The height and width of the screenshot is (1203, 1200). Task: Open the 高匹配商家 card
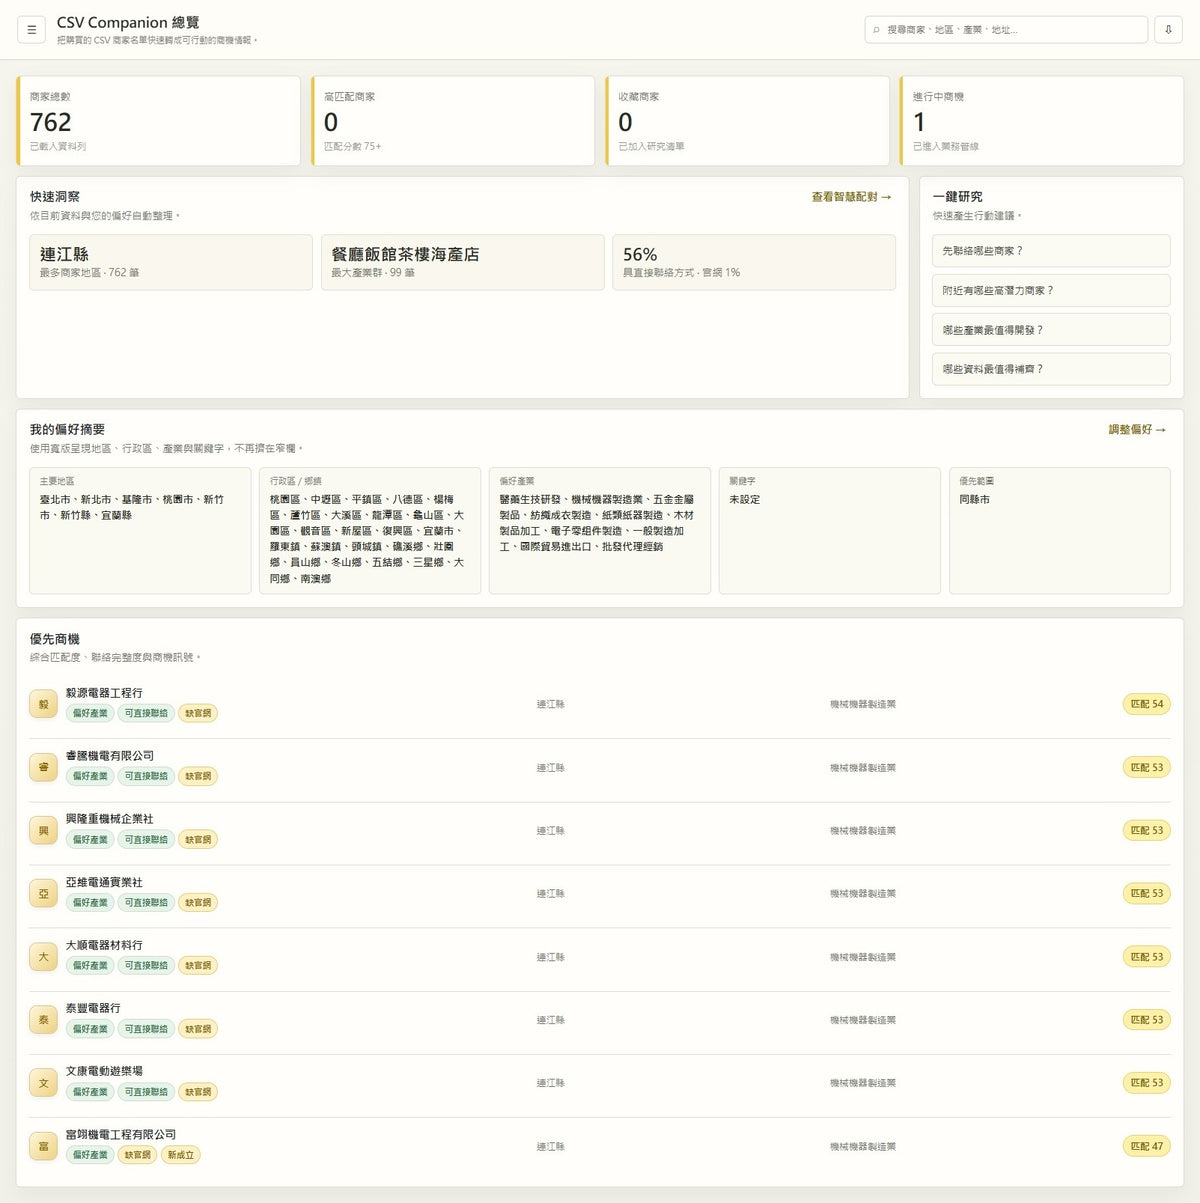click(x=453, y=121)
